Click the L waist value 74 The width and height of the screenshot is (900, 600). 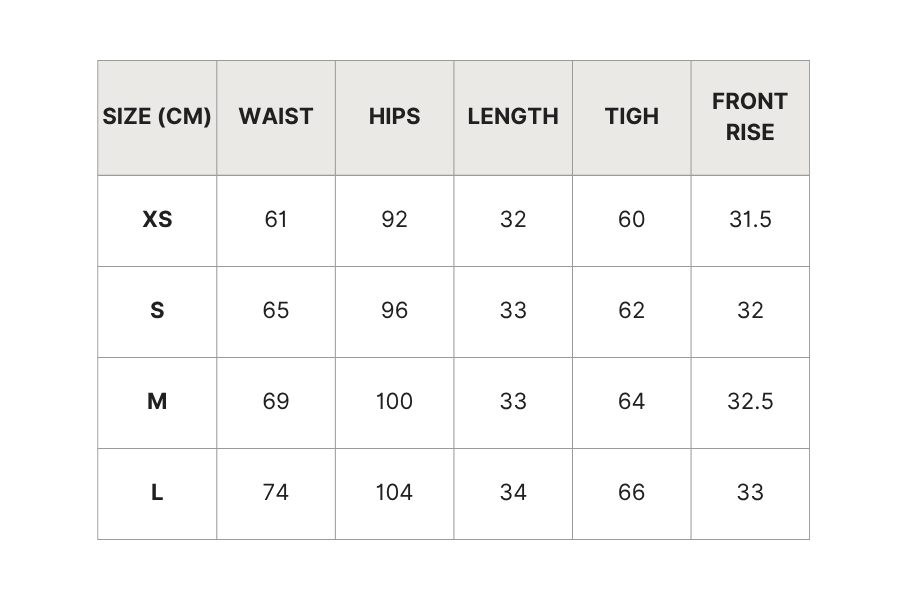[x=276, y=493]
